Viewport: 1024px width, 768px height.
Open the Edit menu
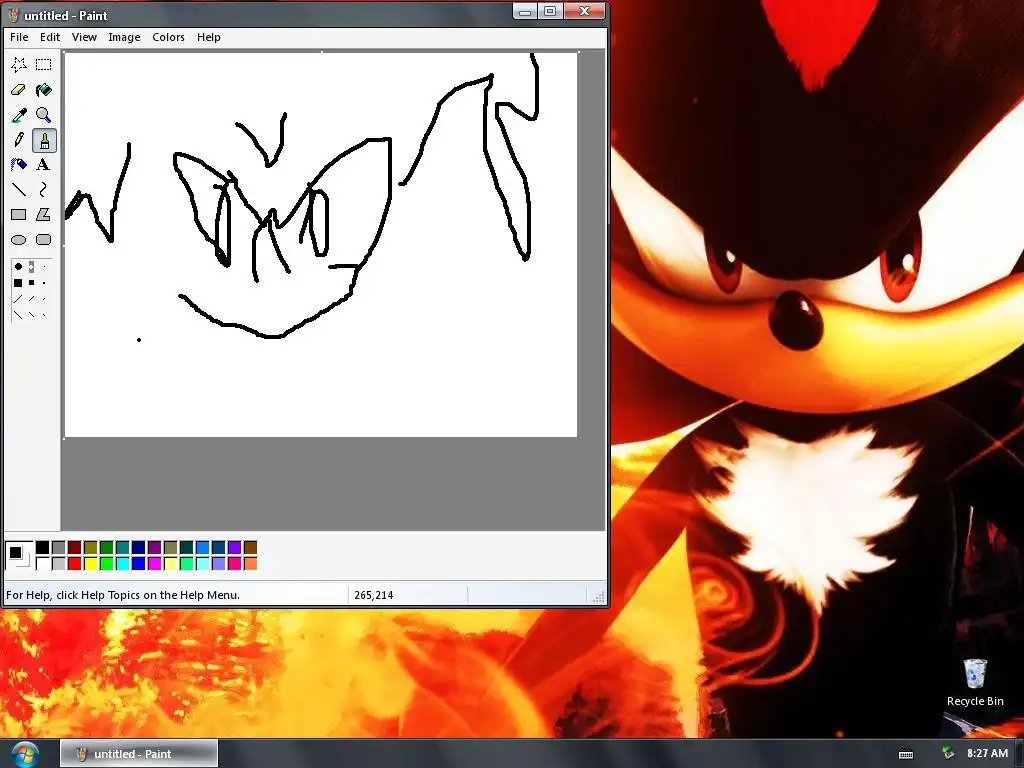tap(50, 37)
